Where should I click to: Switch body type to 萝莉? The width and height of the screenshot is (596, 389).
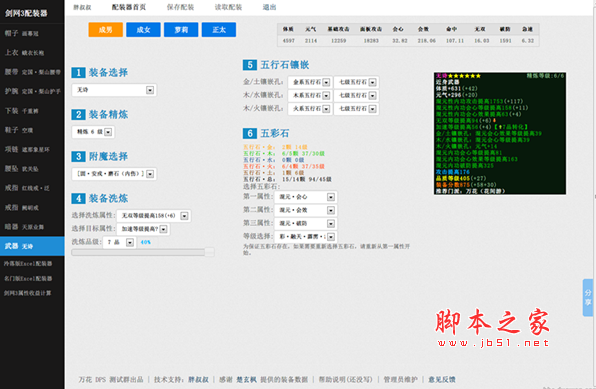tap(181, 30)
